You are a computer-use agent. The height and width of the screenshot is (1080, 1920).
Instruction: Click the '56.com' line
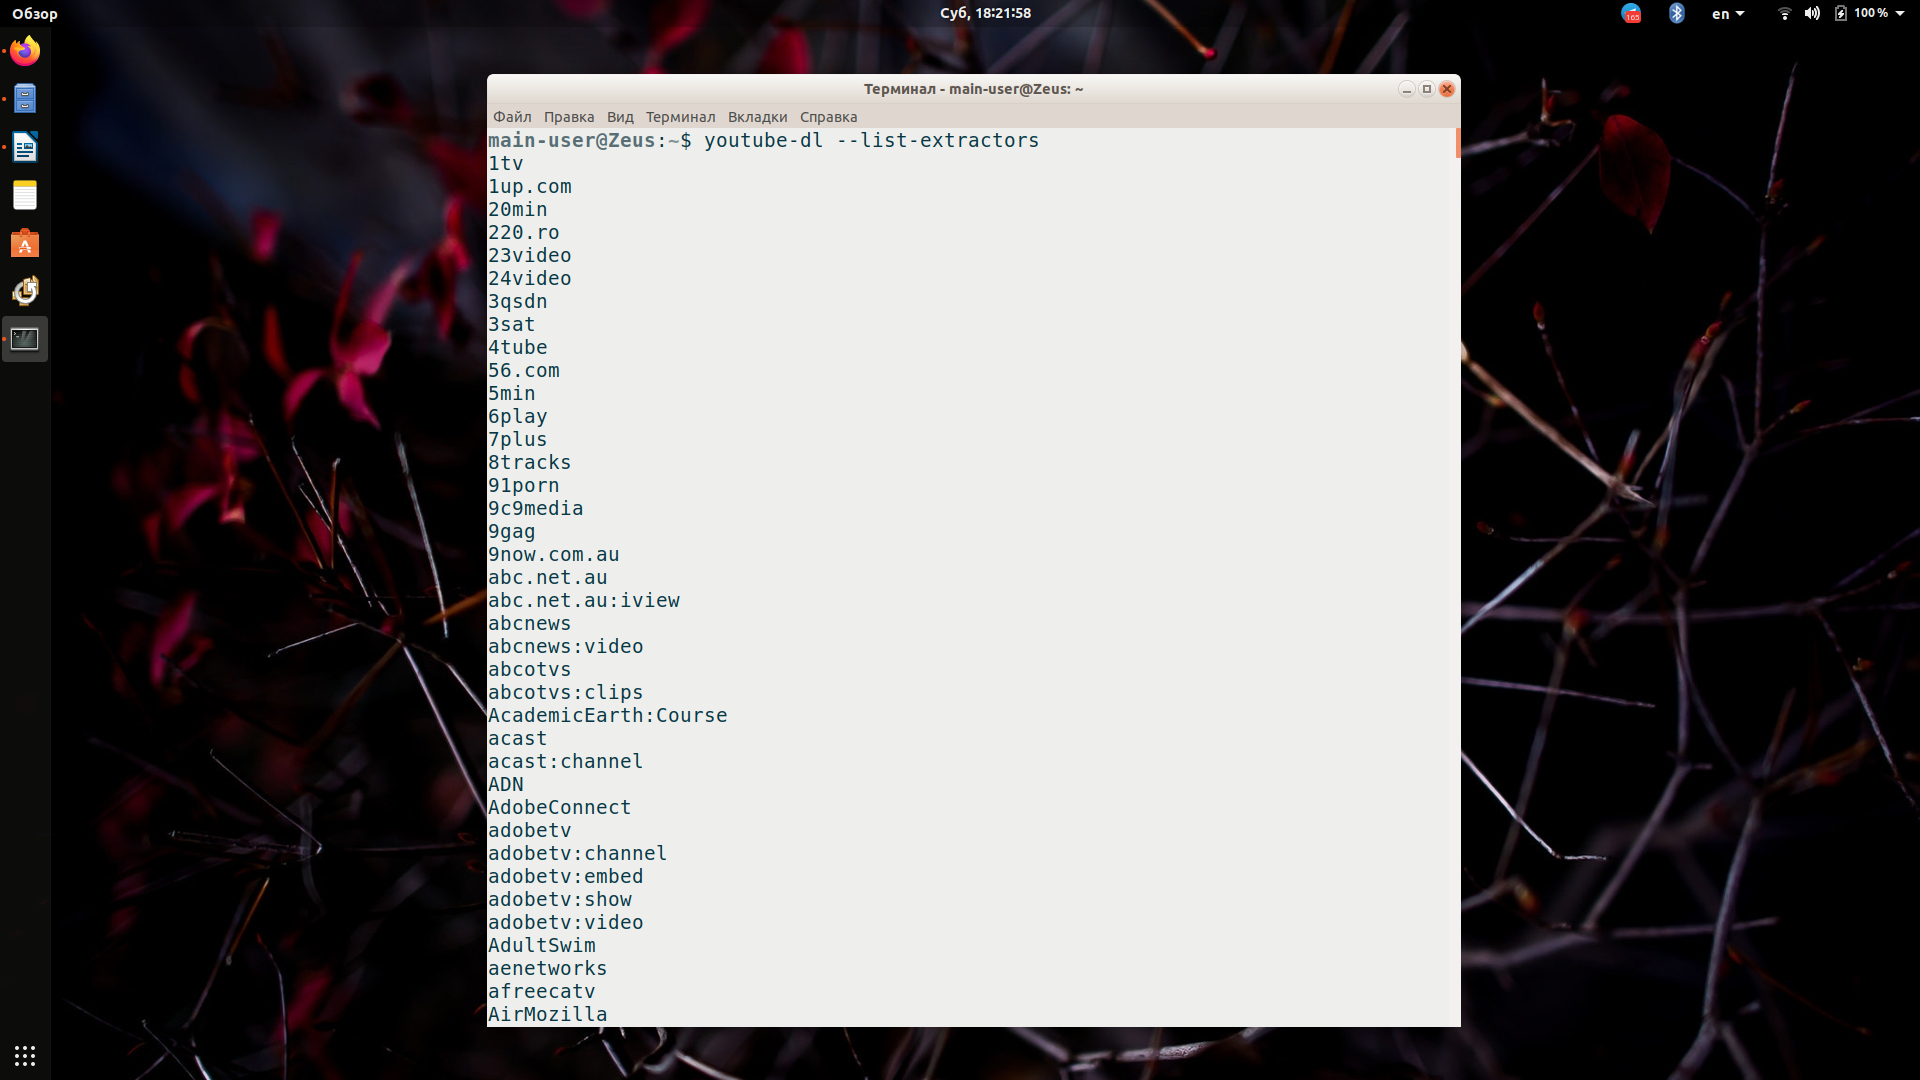point(523,371)
